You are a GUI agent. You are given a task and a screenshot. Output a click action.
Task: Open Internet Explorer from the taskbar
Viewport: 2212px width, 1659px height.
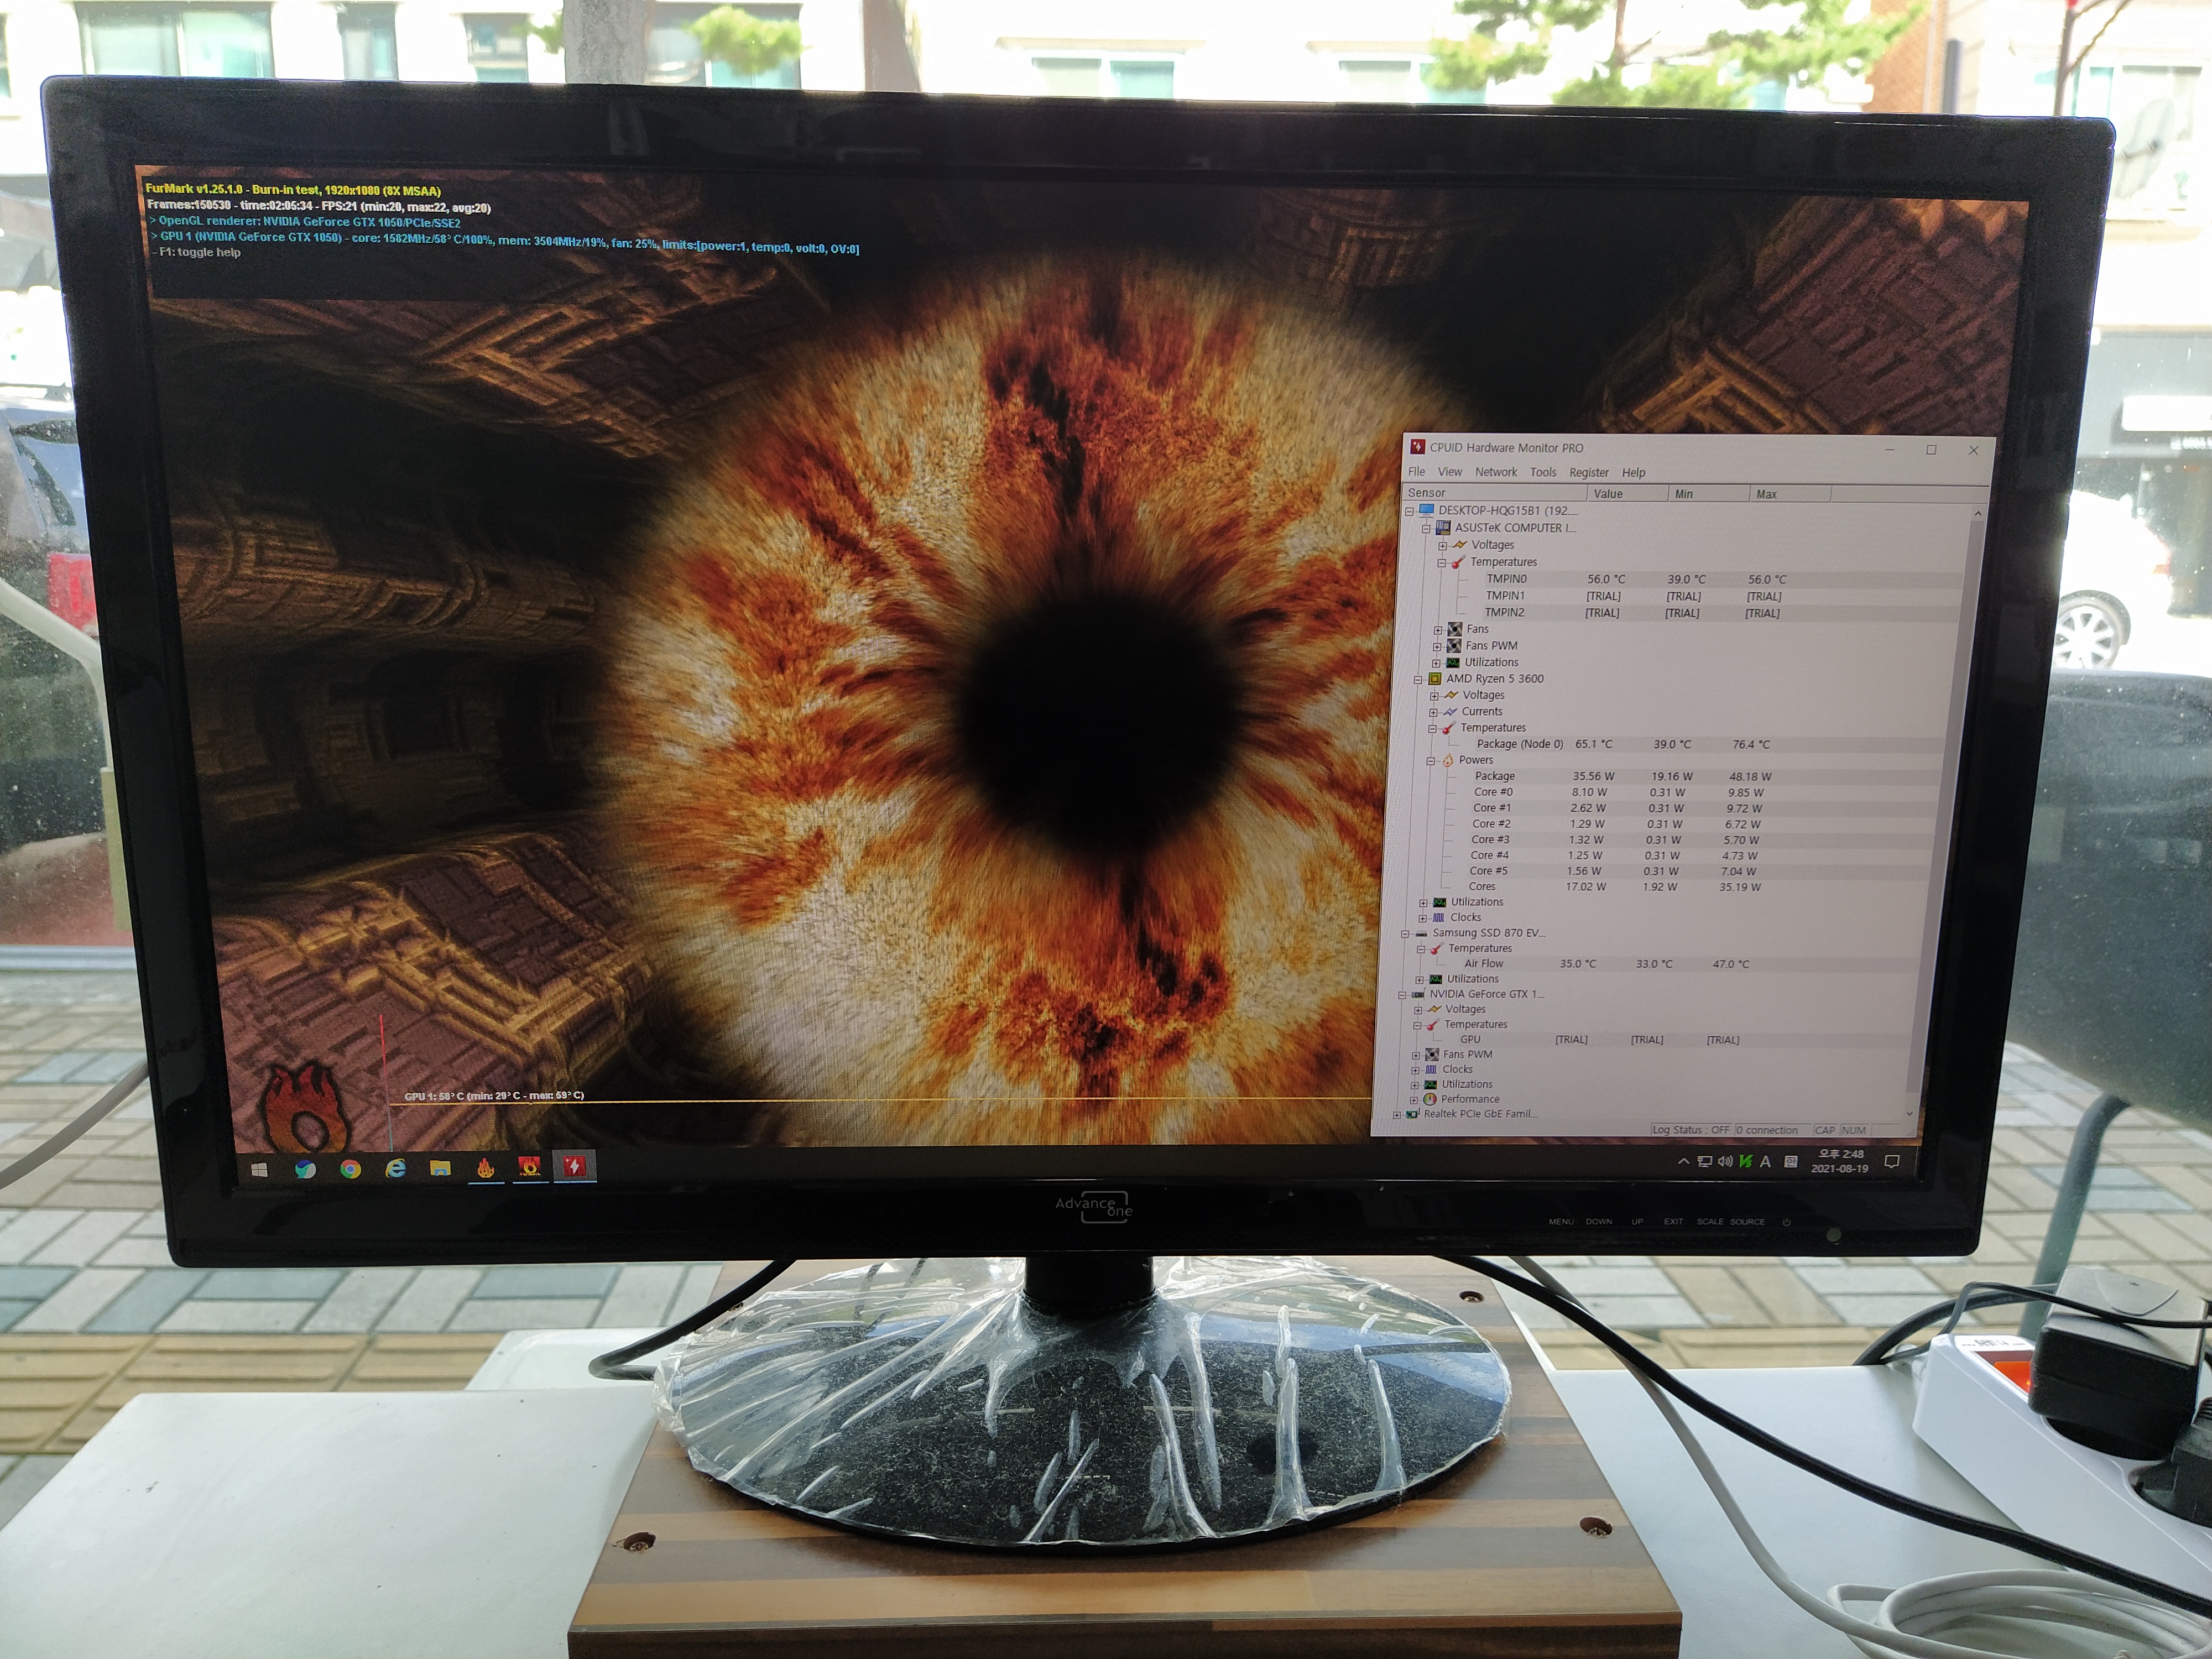click(x=396, y=1169)
